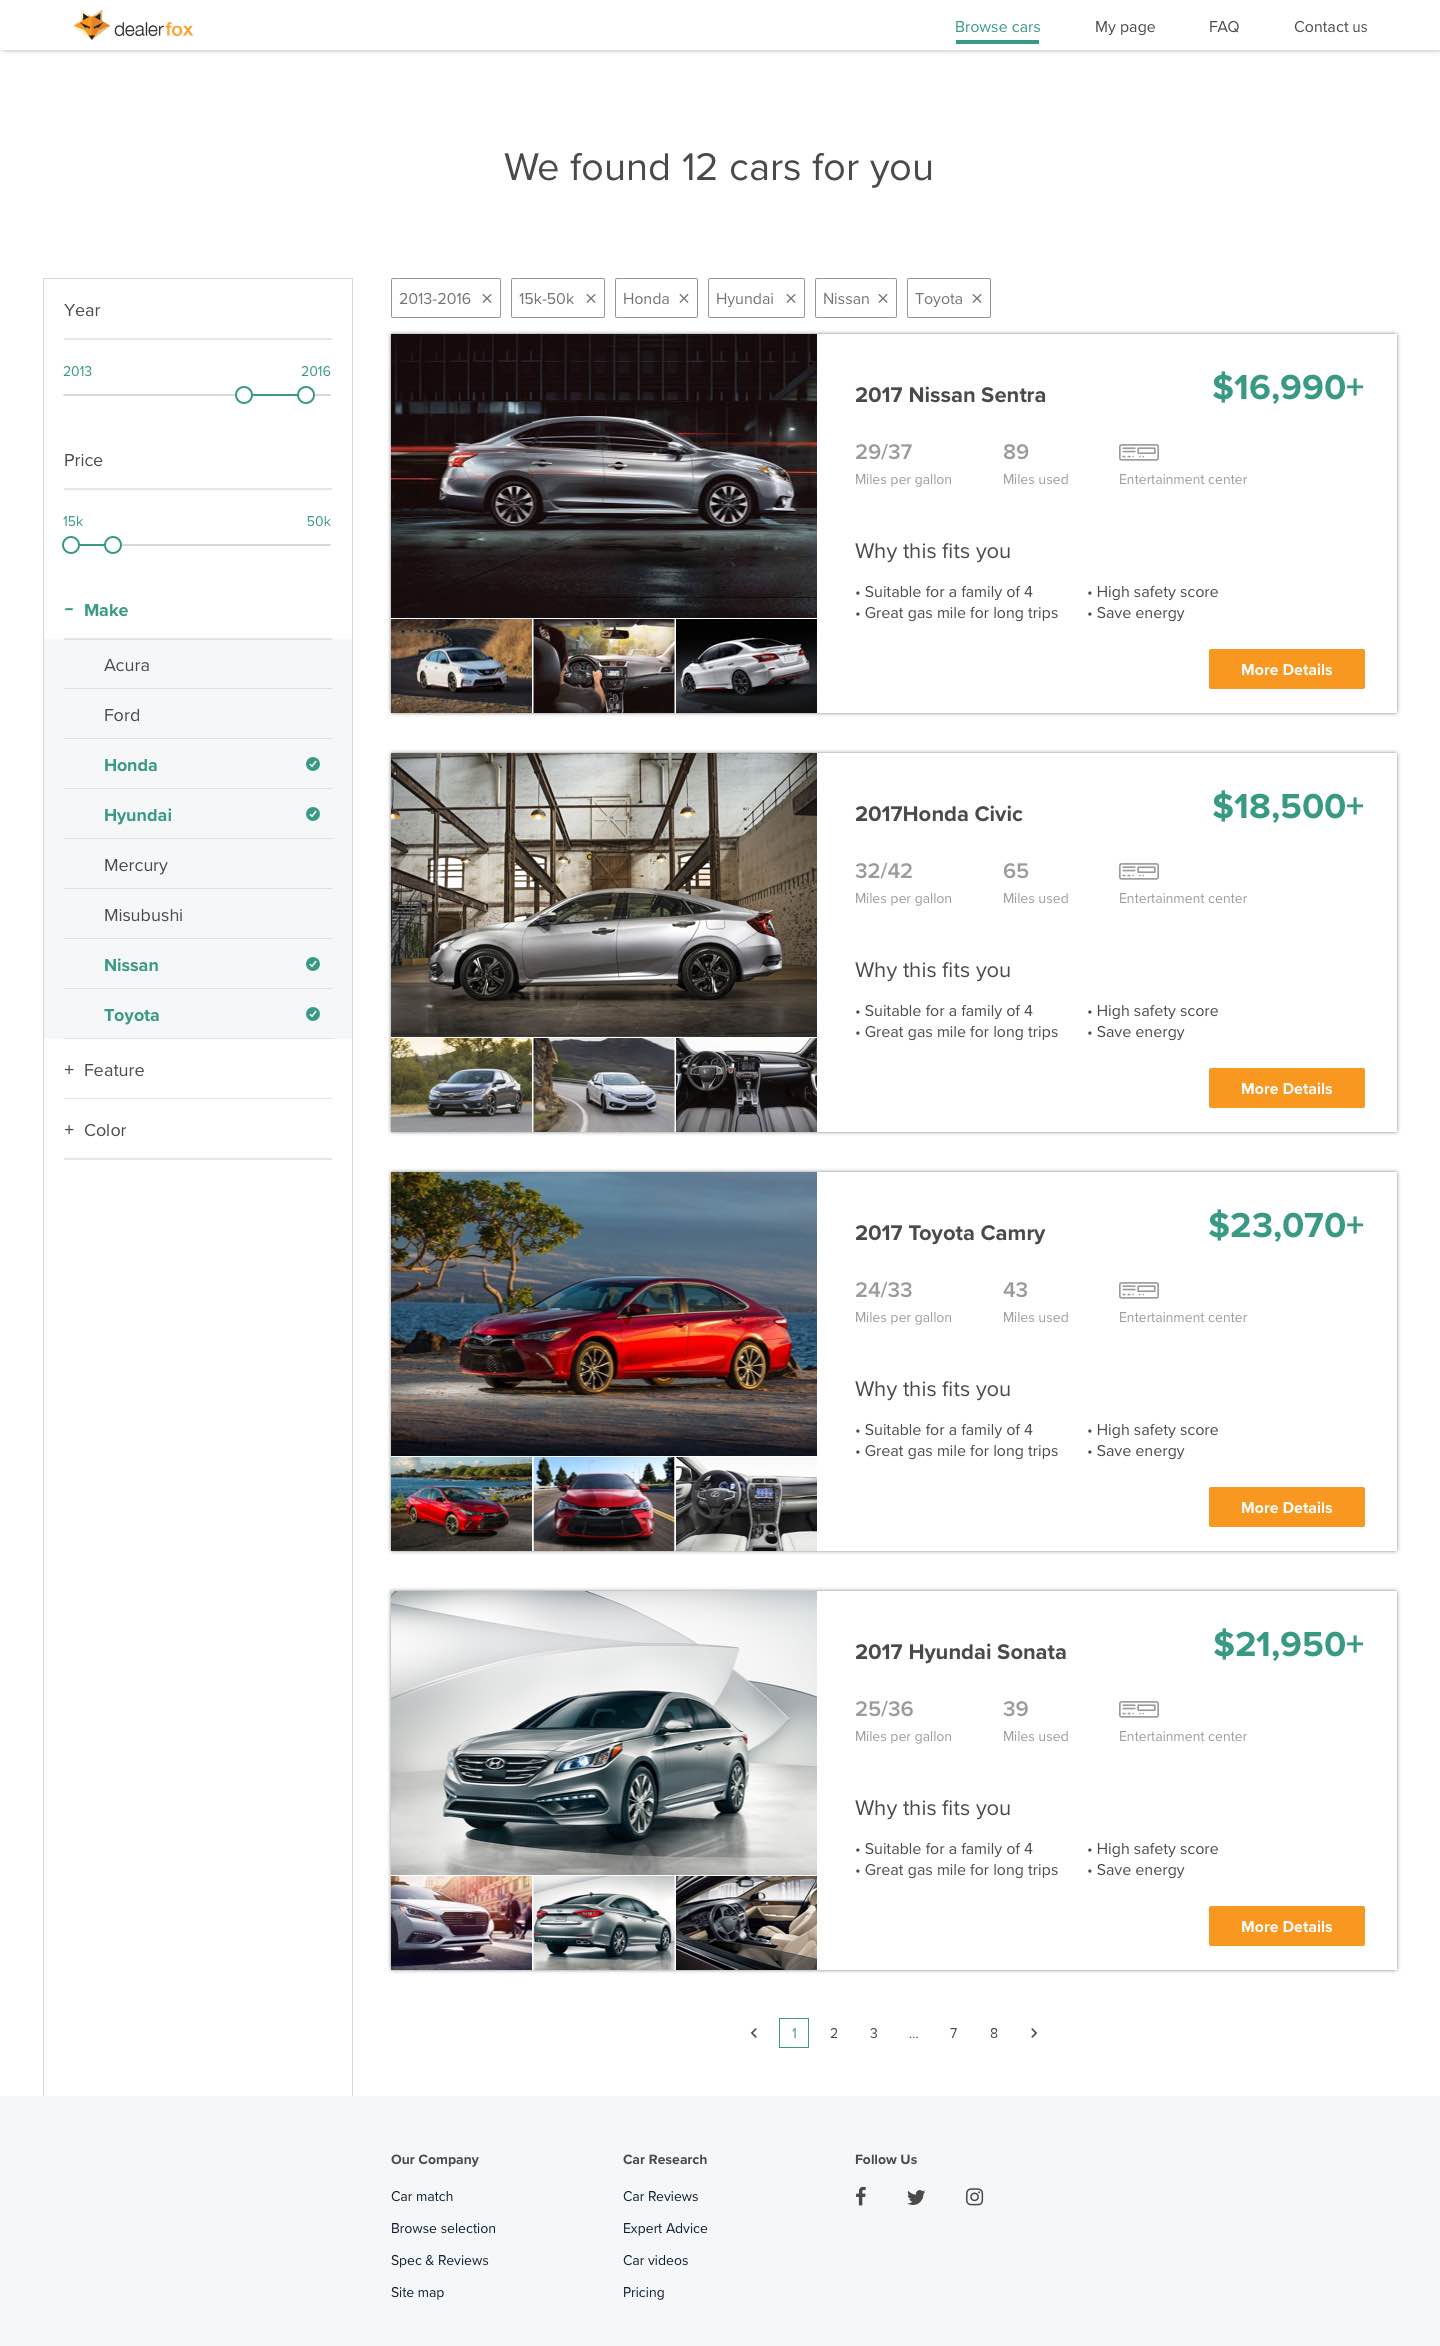1440x2346 pixels.
Task: Remove the 2013-2016 year filter tag
Action: click(487, 299)
